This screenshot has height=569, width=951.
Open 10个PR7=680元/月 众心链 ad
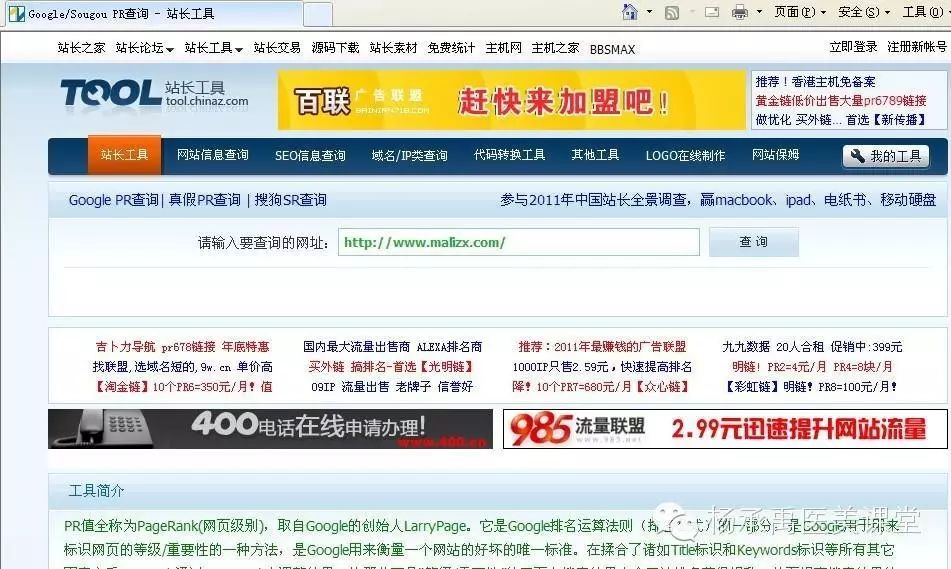click(x=602, y=386)
